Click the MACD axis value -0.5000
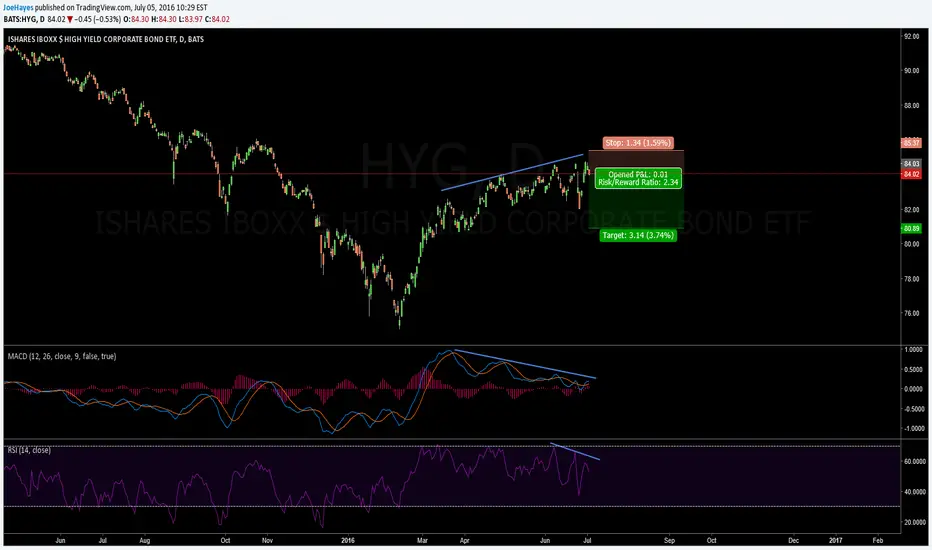 point(913,408)
